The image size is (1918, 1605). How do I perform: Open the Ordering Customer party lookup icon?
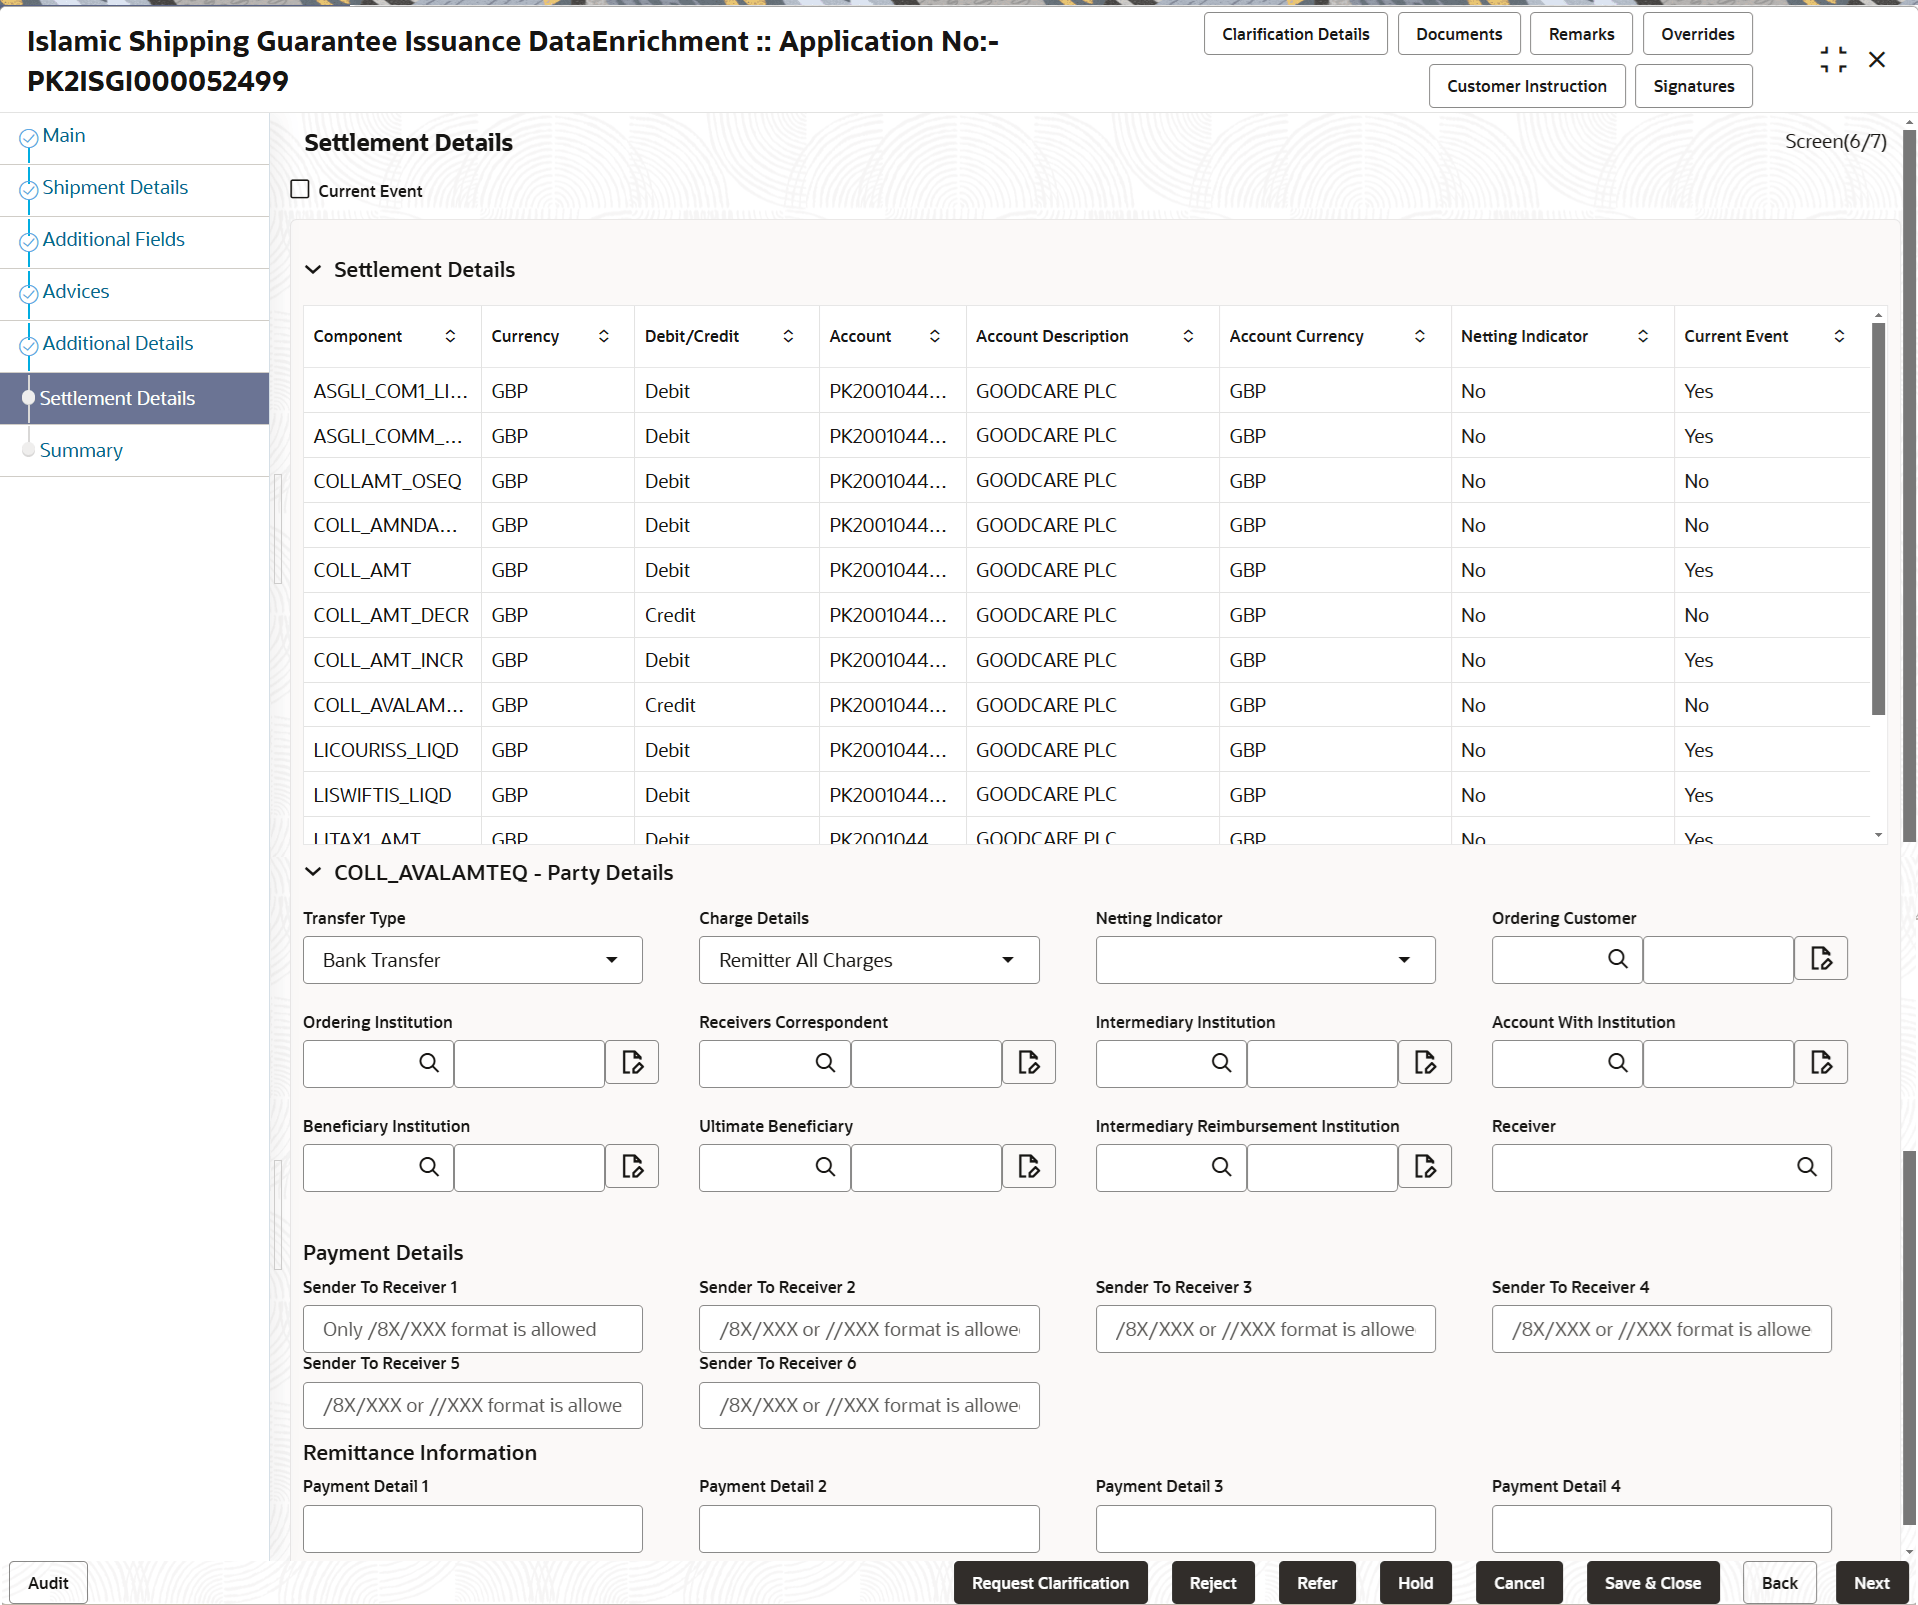tap(1822, 958)
